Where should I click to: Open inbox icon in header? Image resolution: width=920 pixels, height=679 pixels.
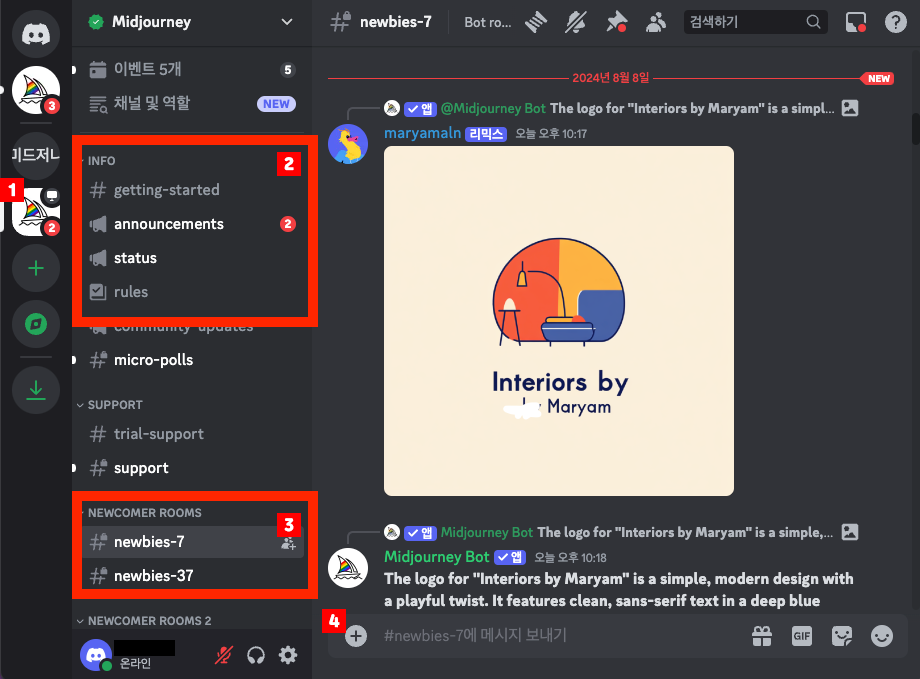coord(855,22)
